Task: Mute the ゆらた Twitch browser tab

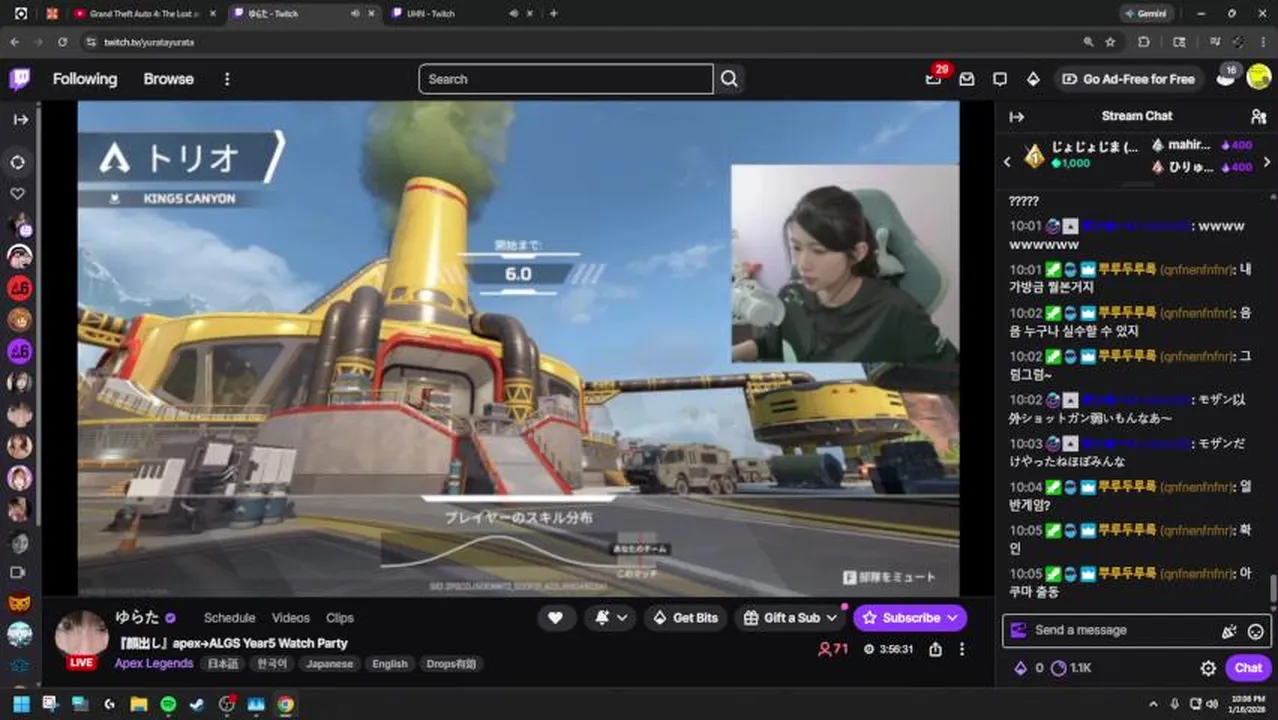Action: click(355, 13)
